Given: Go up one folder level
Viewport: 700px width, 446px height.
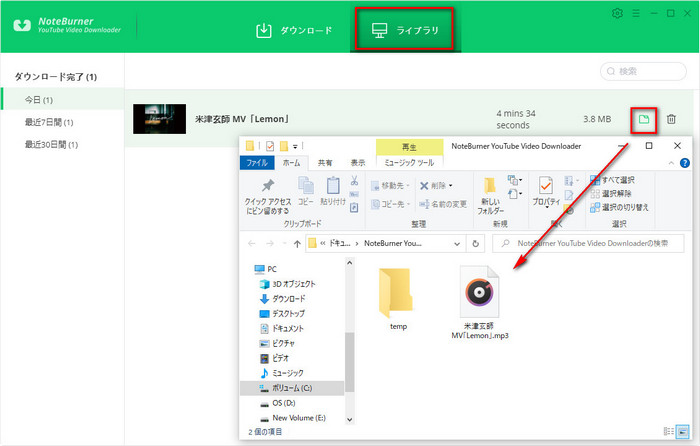Looking at the screenshot, I should tap(297, 243).
